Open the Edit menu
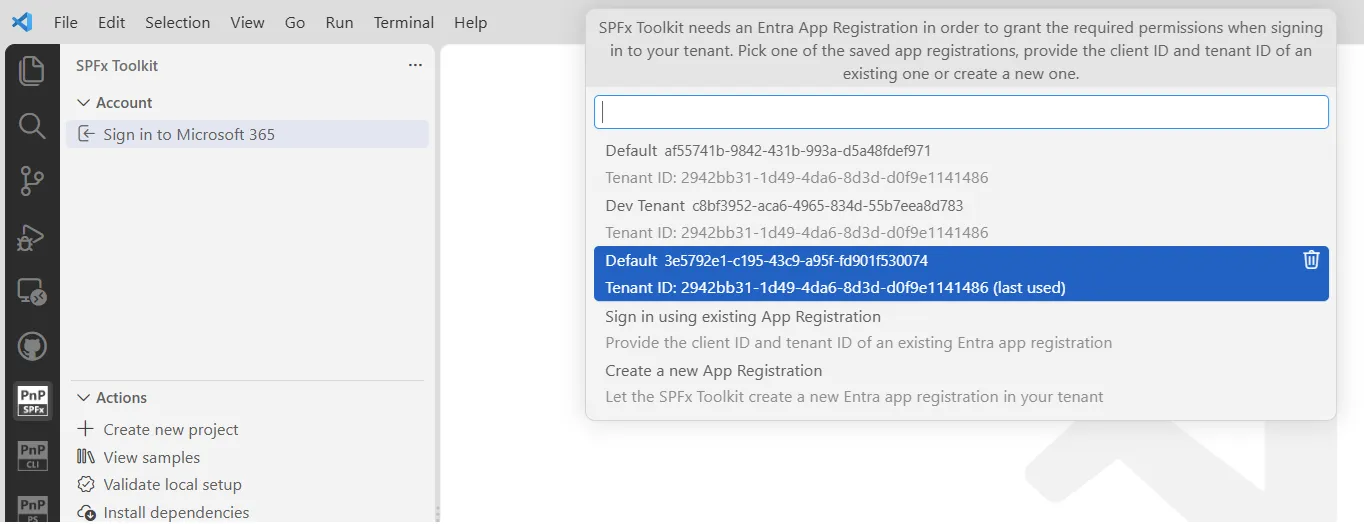The height and width of the screenshot is (524, 1364). [x=112, y=22]
